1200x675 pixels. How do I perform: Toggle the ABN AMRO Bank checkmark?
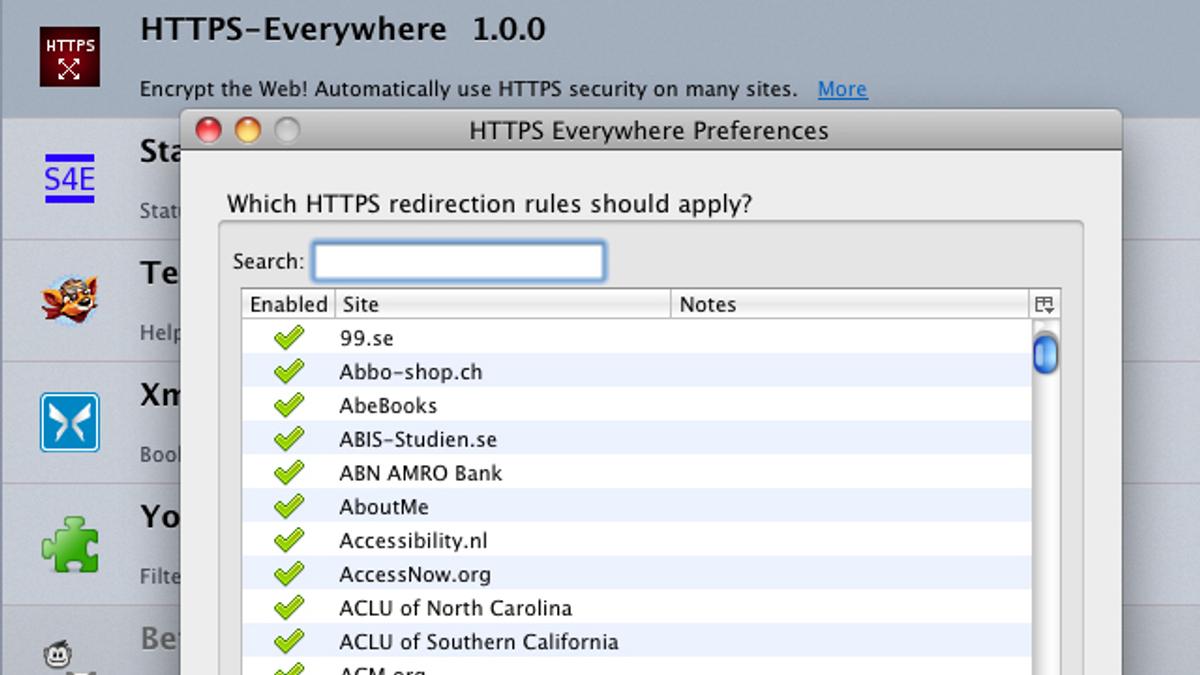[288, 473]
